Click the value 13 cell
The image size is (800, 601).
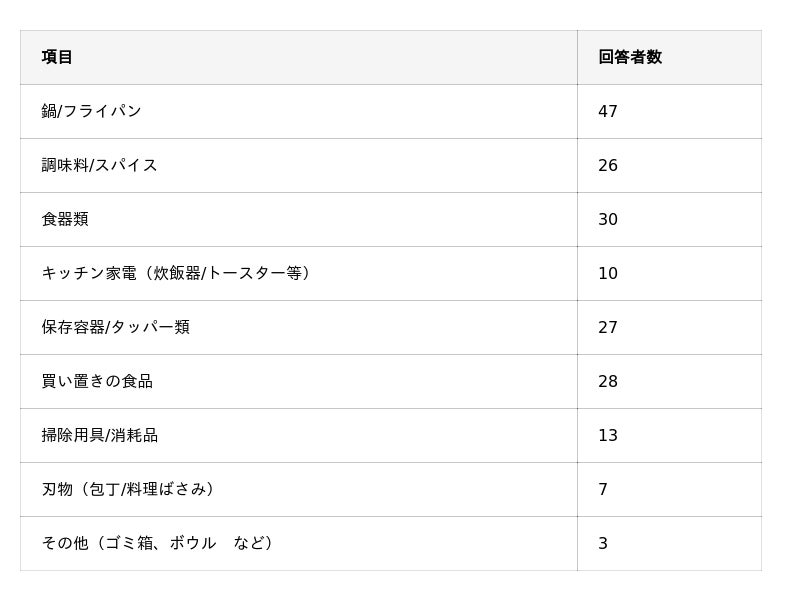tap(608, 435)
